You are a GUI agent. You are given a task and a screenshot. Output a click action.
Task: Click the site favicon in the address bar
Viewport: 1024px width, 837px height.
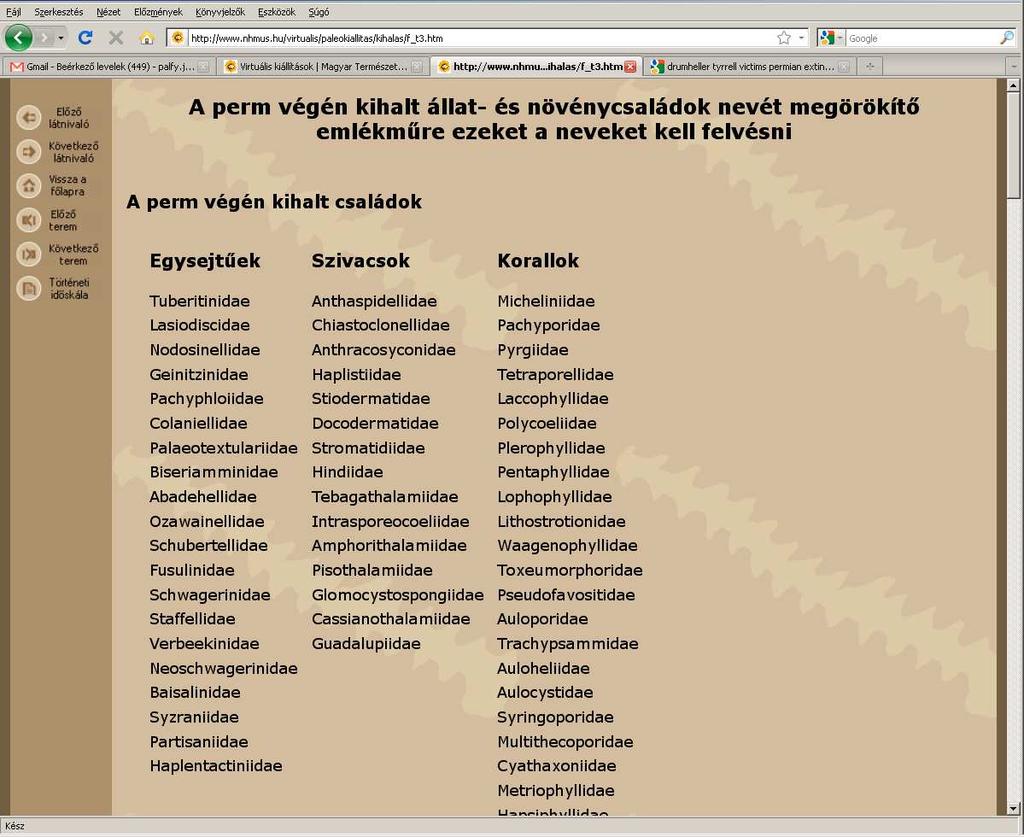[x=178, y=38]
